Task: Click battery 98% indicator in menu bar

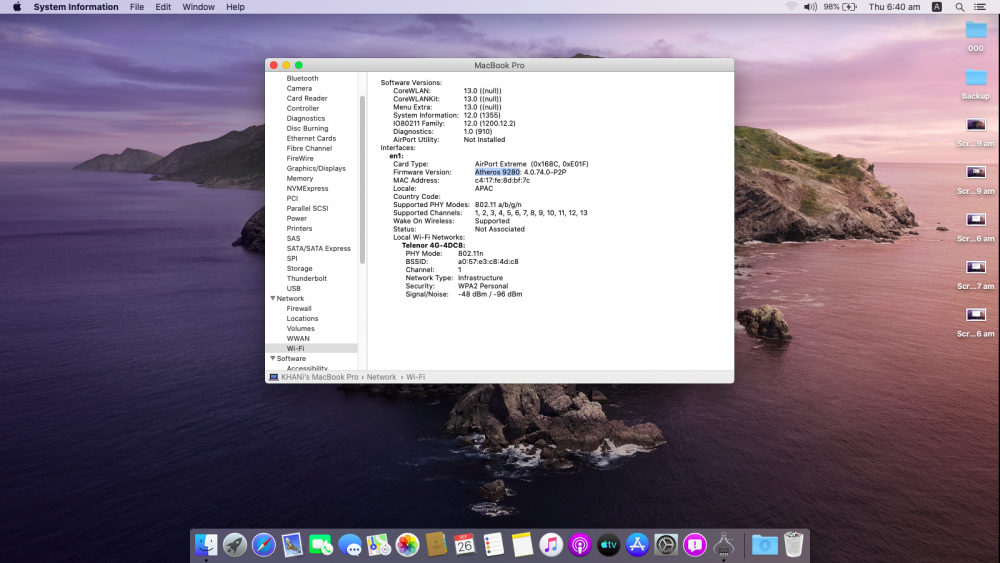Action: tap(840, 7)
